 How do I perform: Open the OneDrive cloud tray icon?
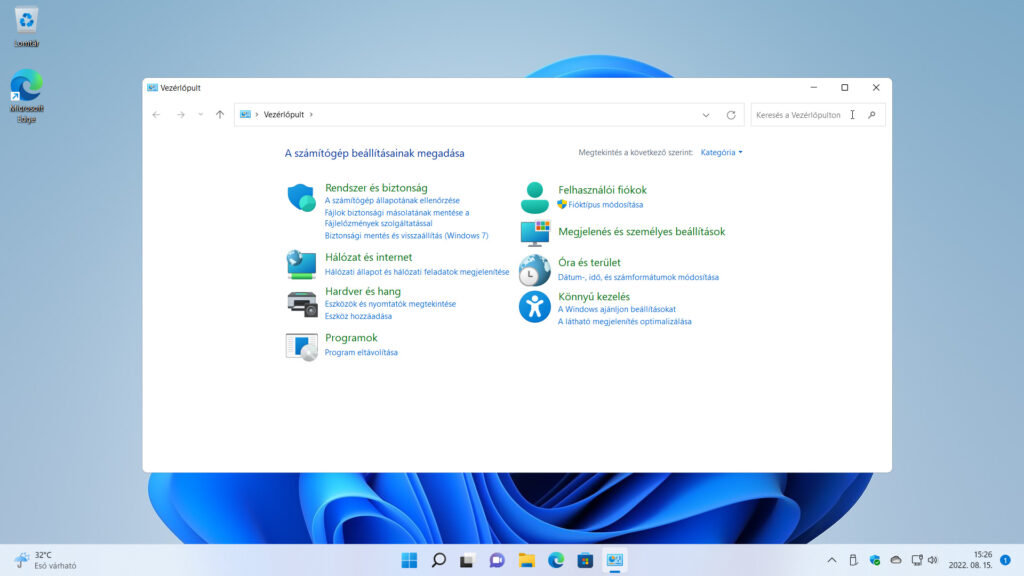[x=896, y=560]
